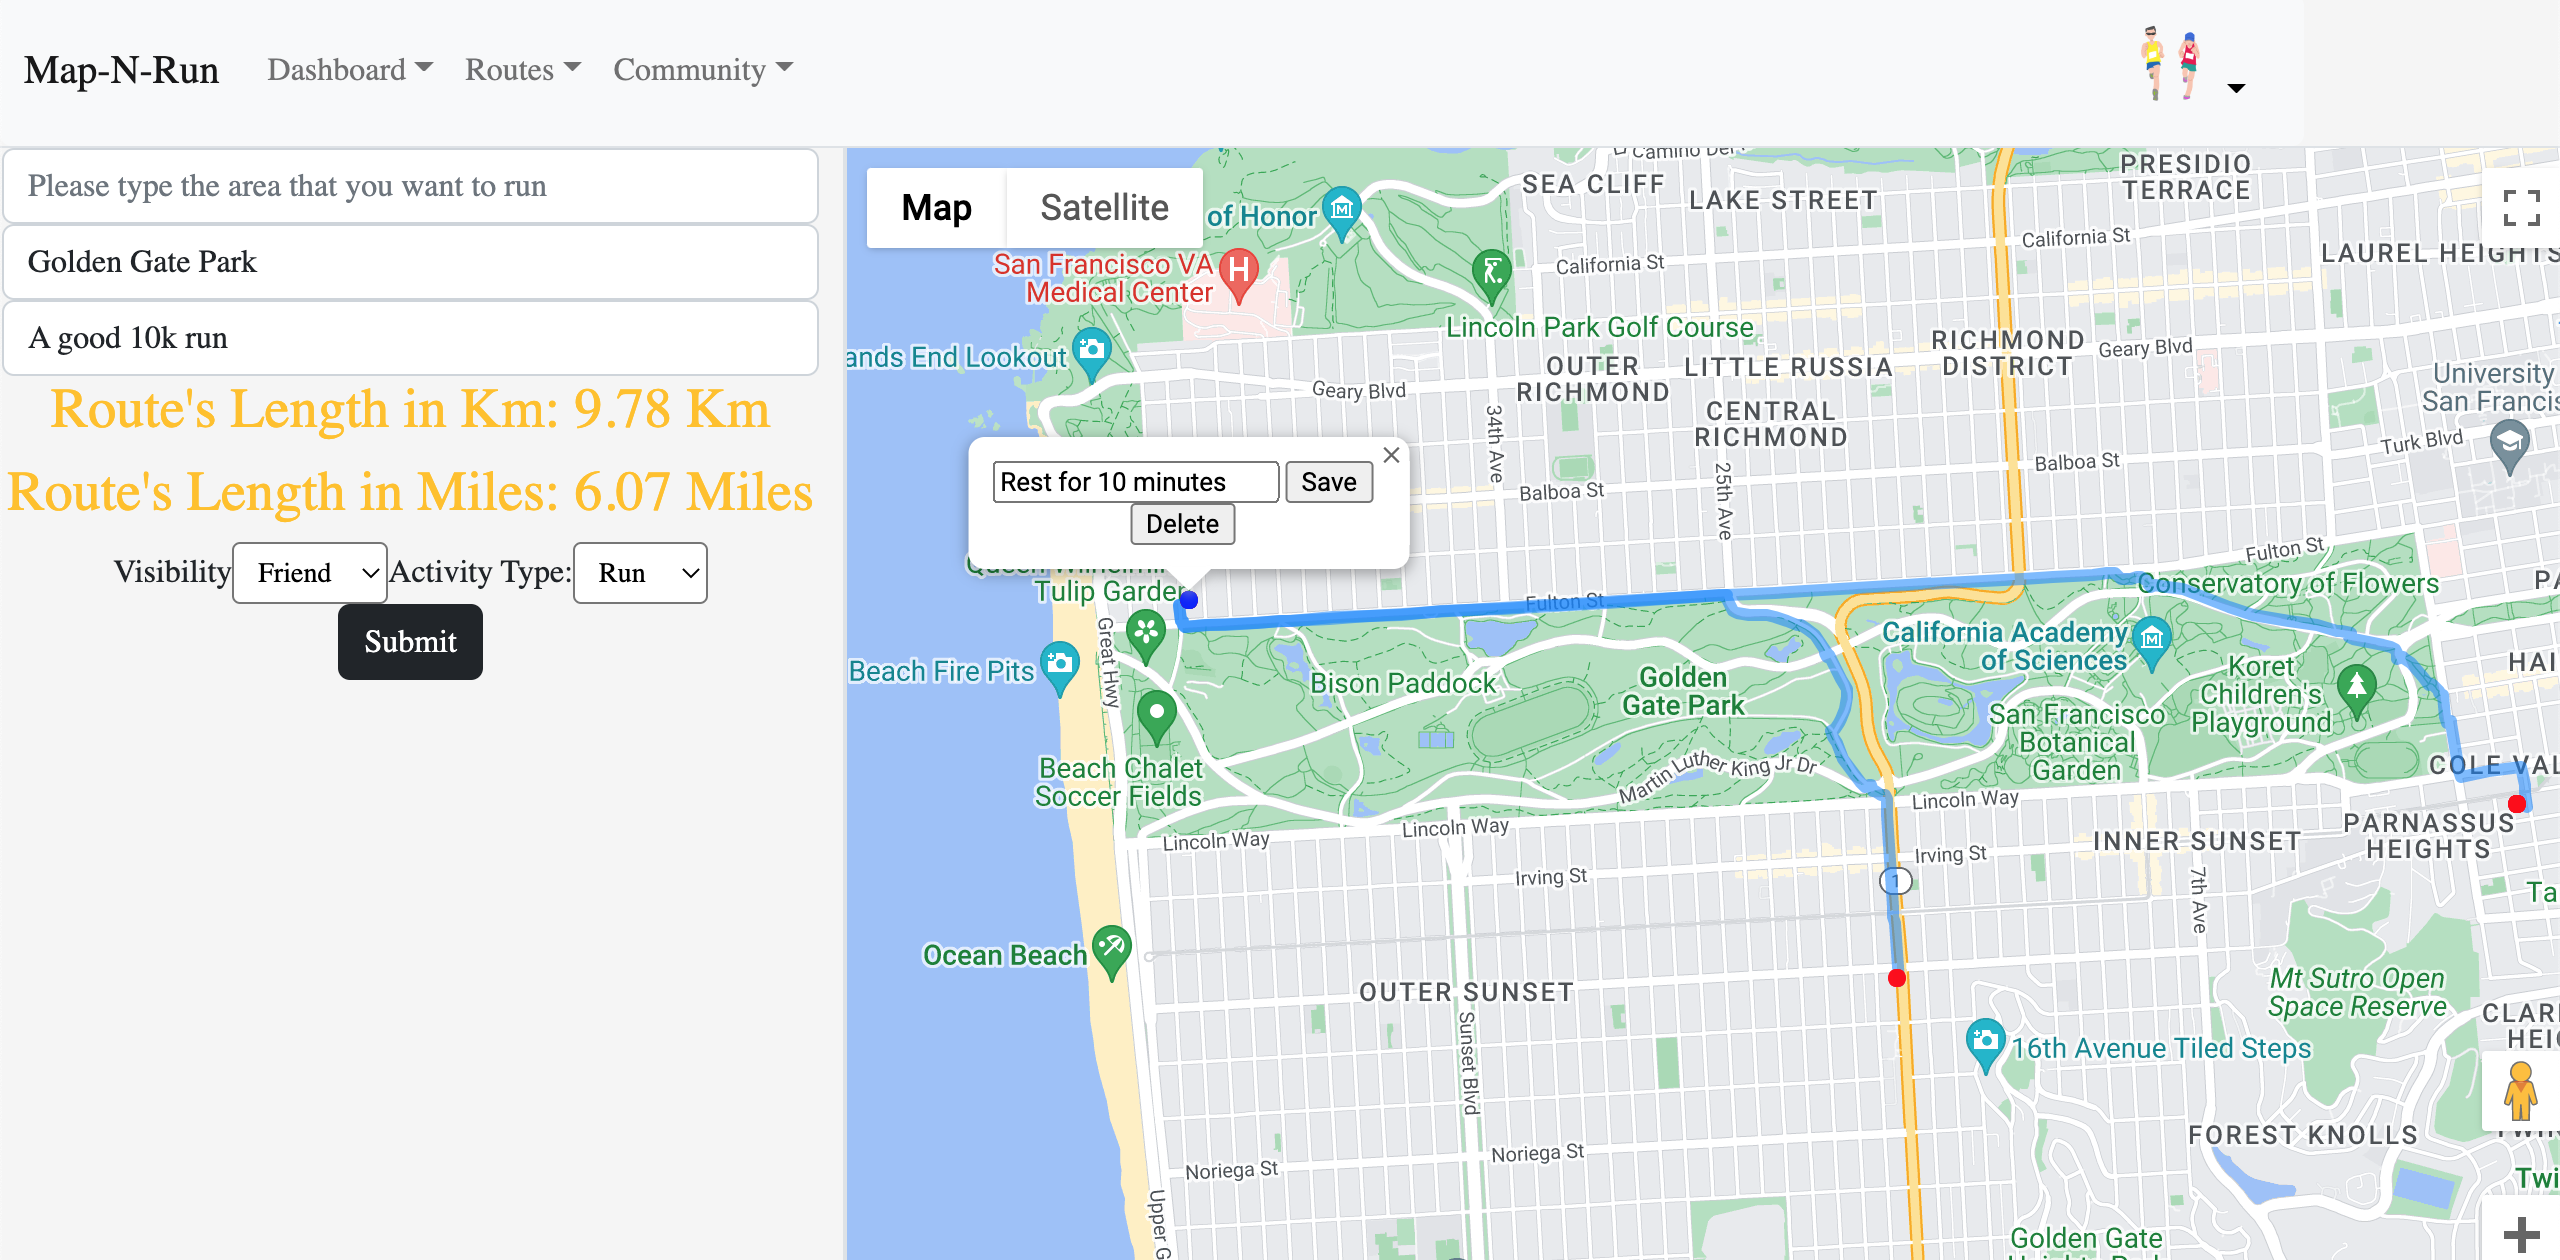This screenshot has width=2560, height=1260.
Task: Click the San Francisco Botanical Garden label
Action: (2077, 742)
